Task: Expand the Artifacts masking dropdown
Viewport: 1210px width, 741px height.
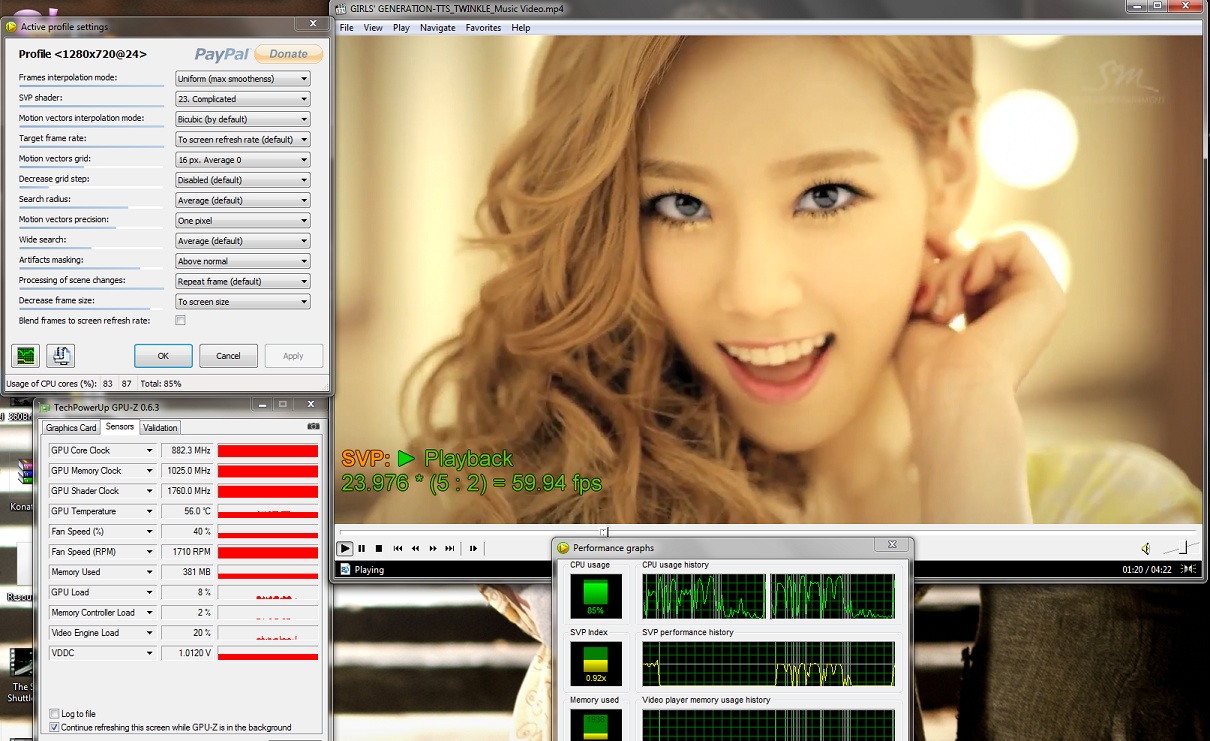Action: 242,261
